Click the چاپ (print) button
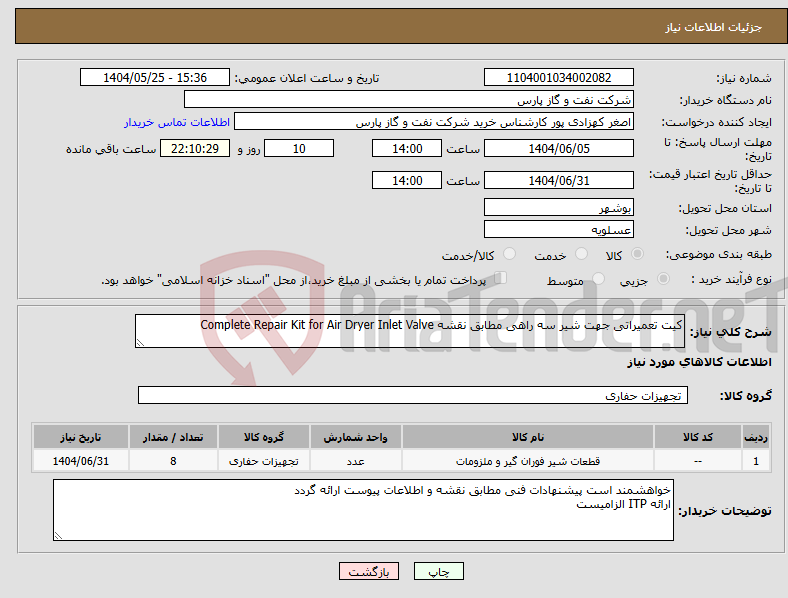The height and width of the screenshot is (598, 788). [x=438, y=571]
